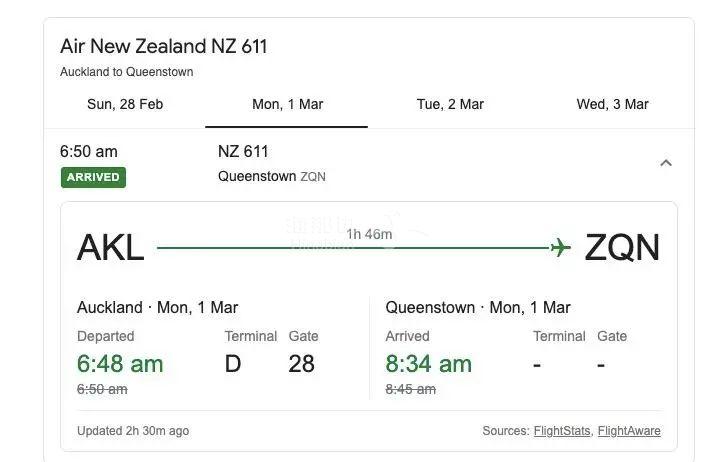The image size is (719, 462).
Task: Click the green airplane icon
Action: [560, 247]
